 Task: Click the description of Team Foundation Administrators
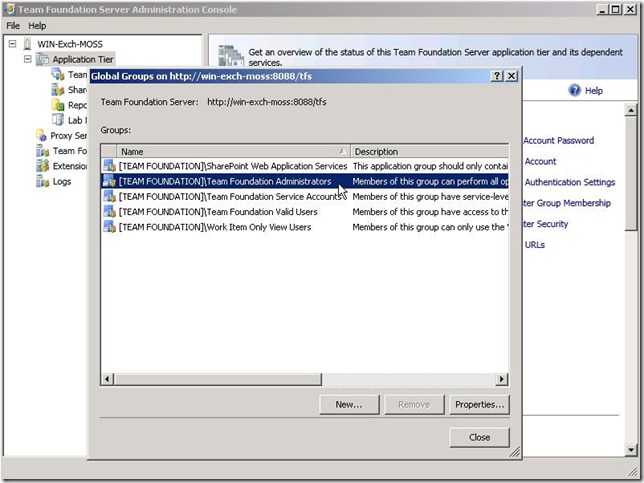(430, 182)
